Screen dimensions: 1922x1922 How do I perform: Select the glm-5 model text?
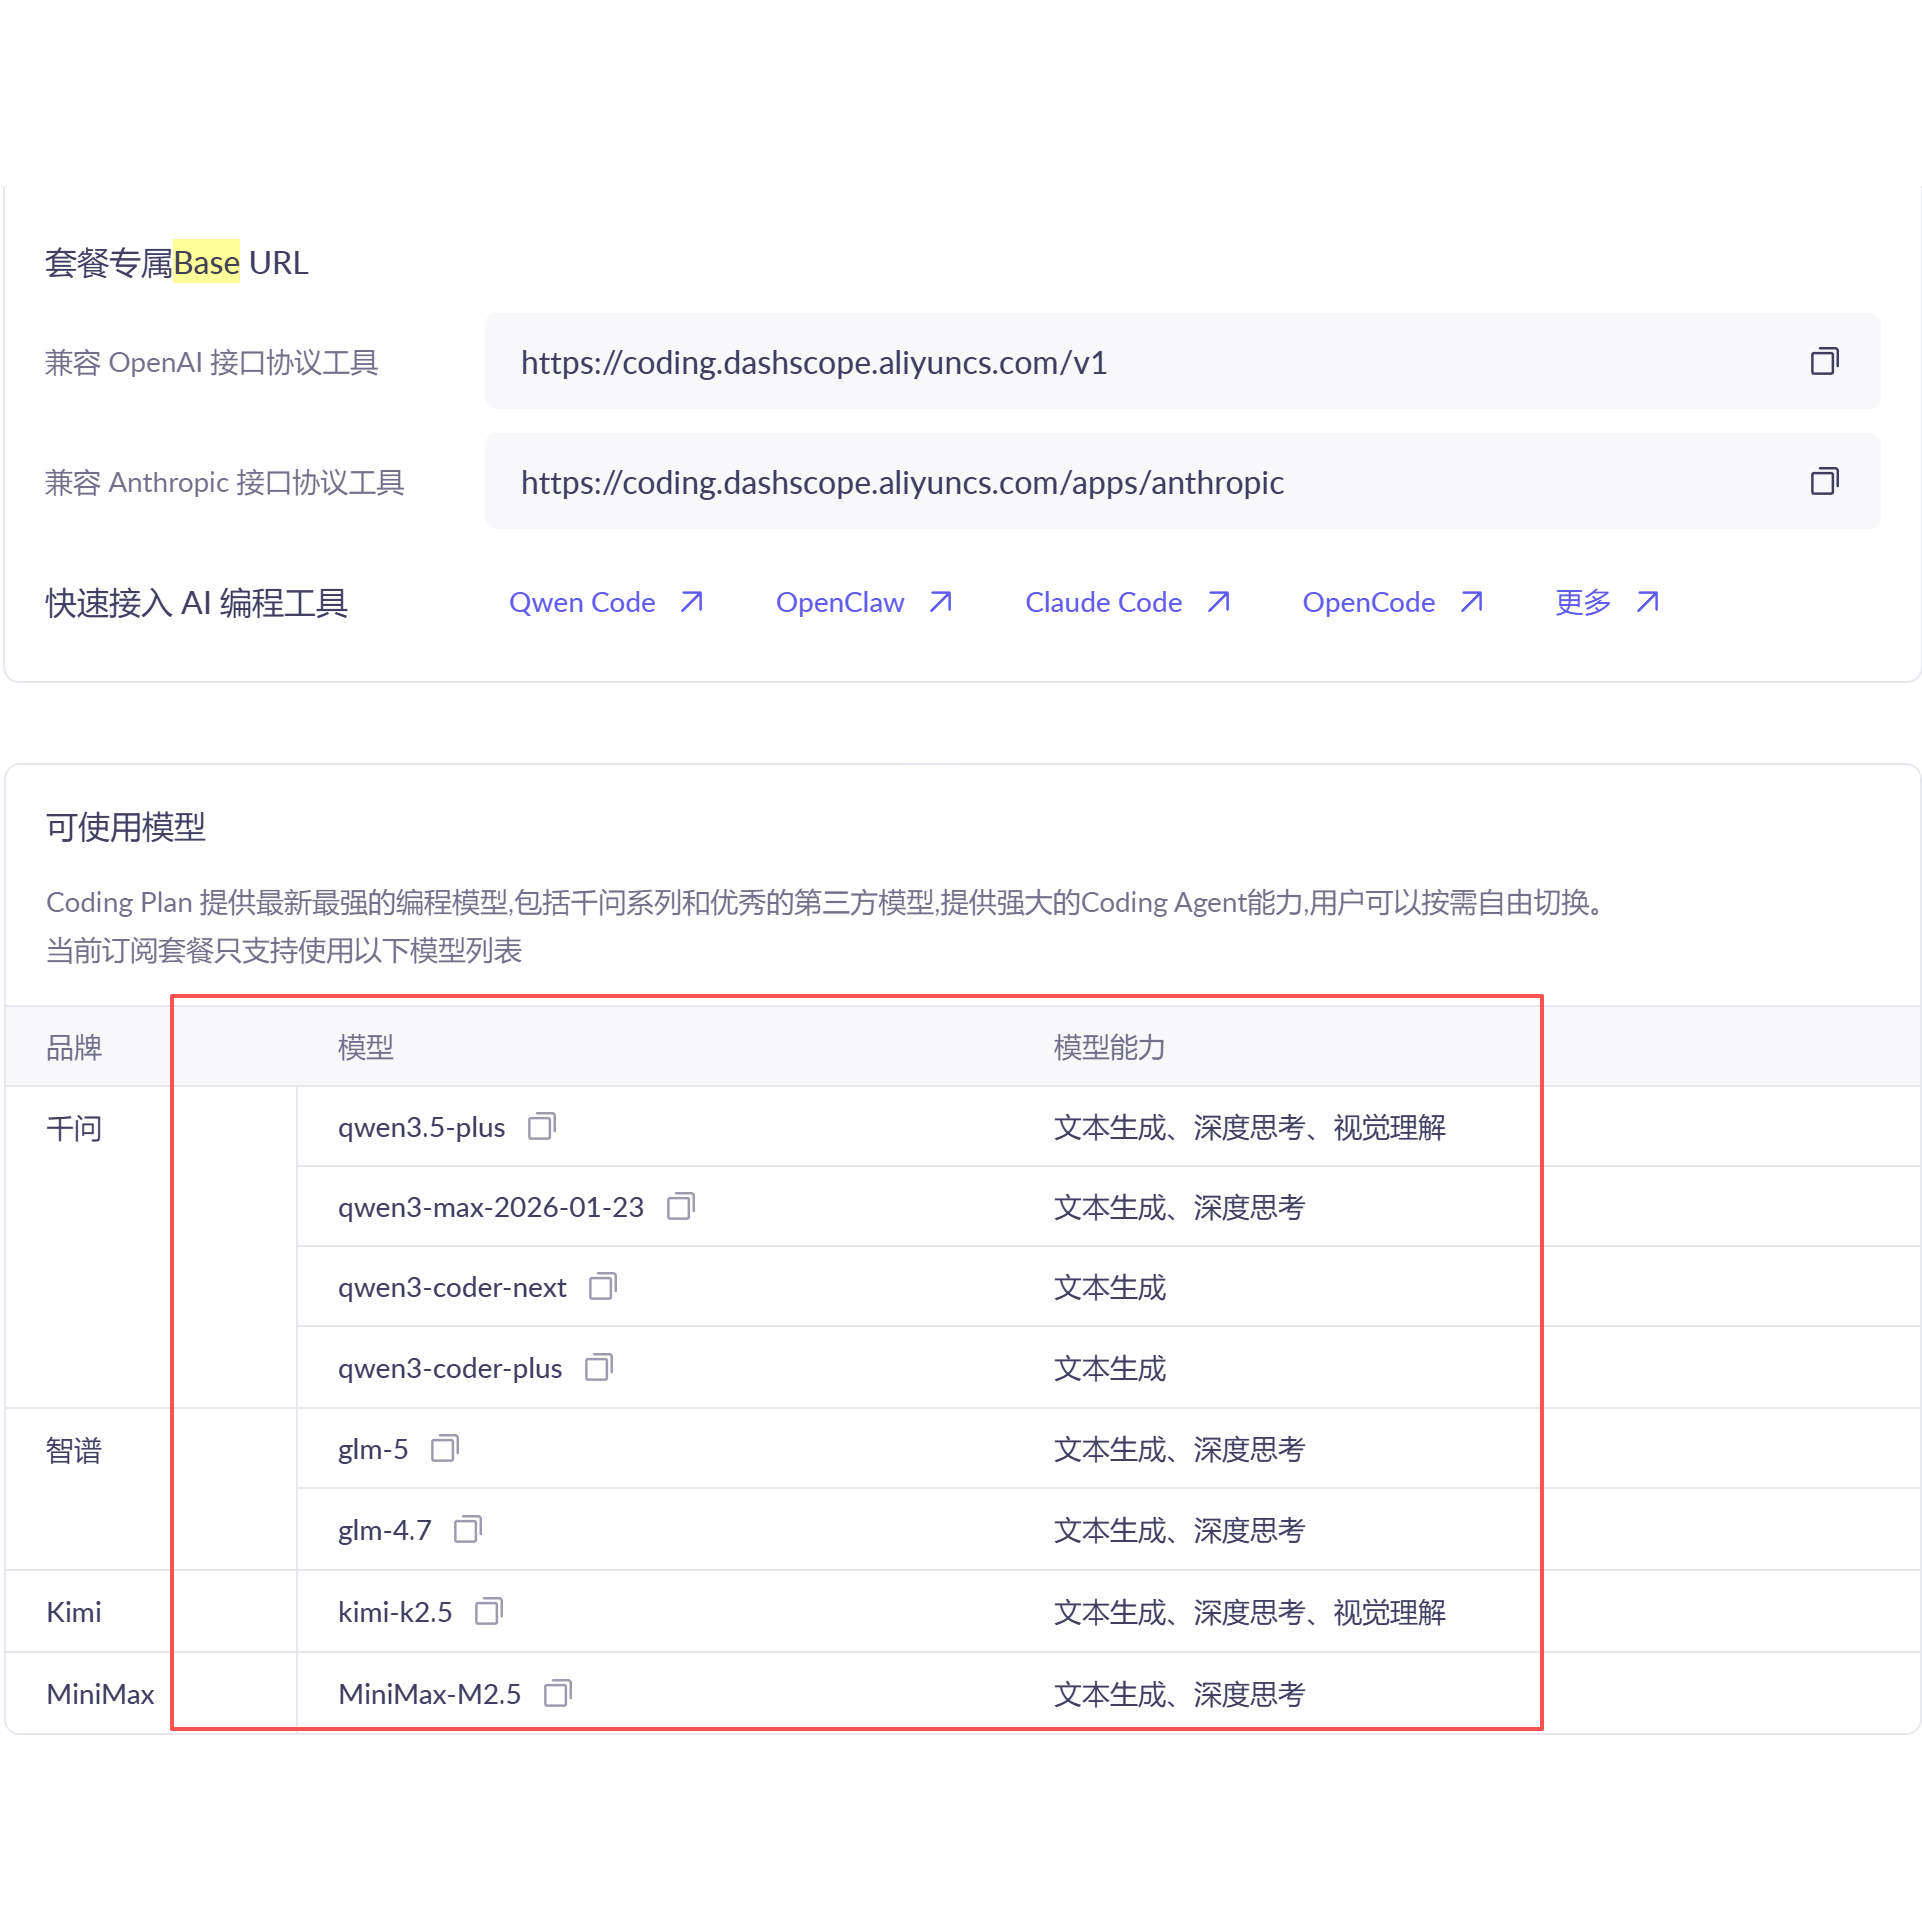373,1449
